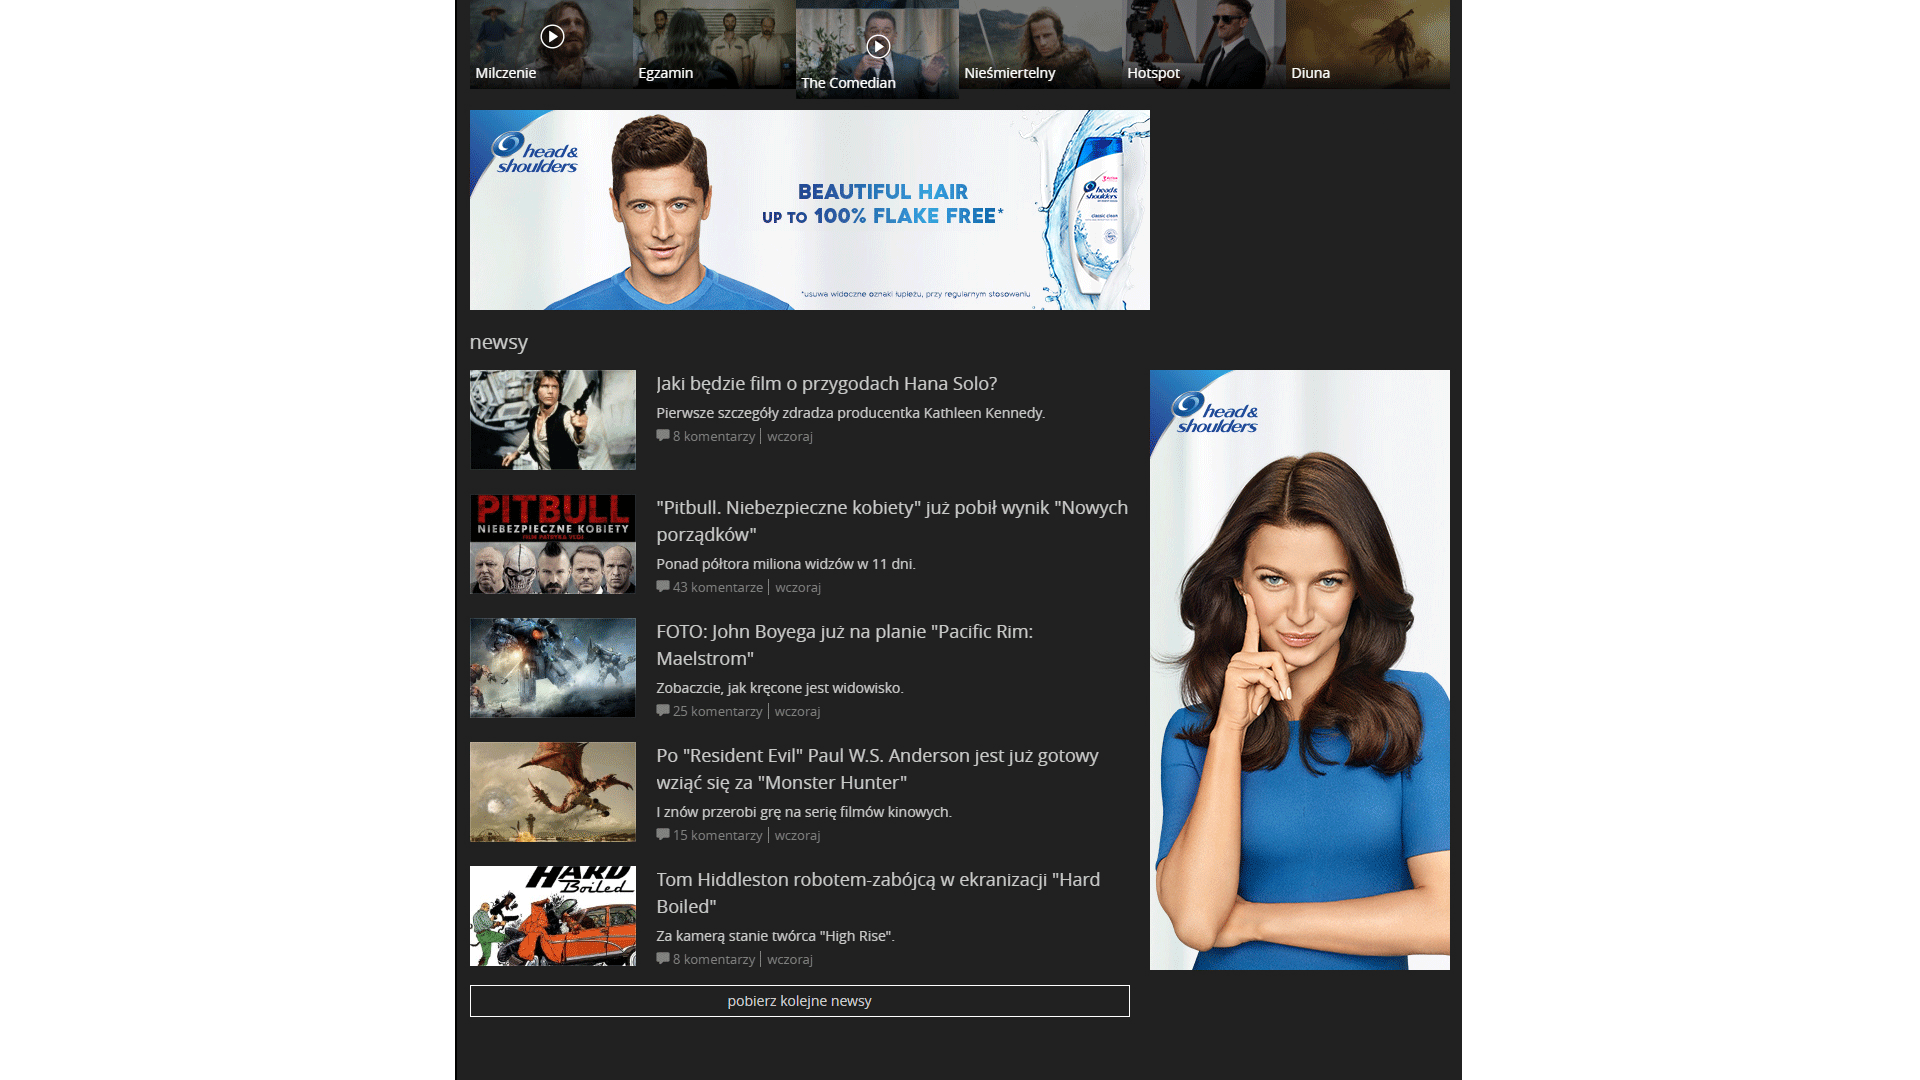Click pobierz kolejne newsy button
This screenshot has width=1920, height=1080.
799,1000
